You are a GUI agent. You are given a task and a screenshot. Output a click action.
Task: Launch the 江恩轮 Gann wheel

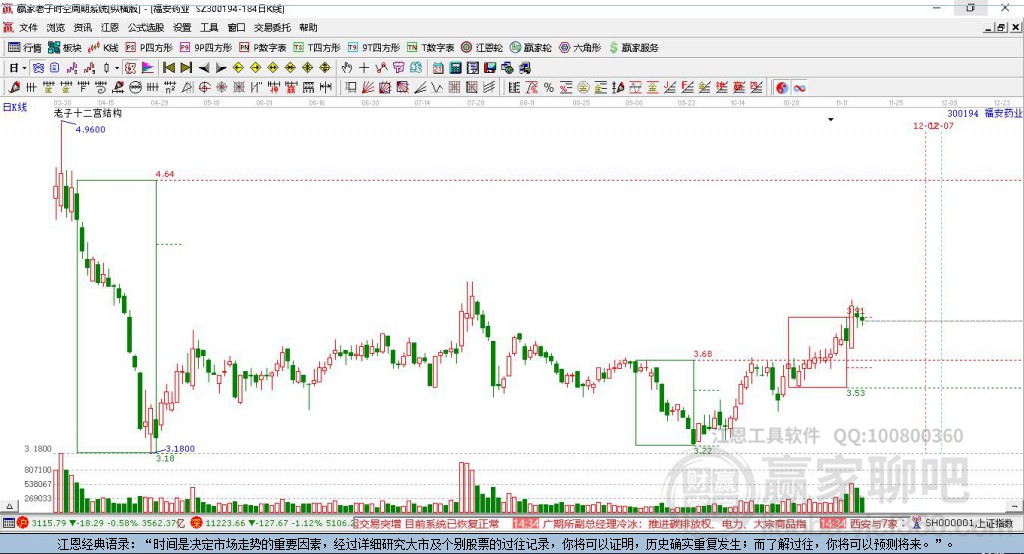[x=482, y=48]
